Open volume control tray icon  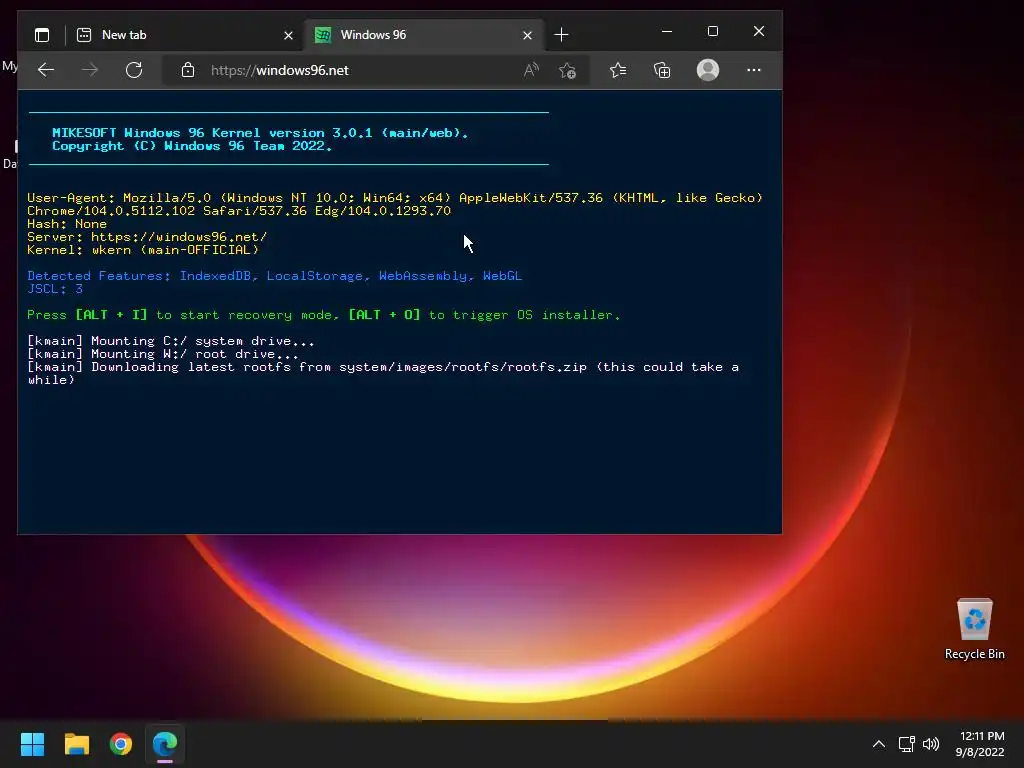pos(931,744)
